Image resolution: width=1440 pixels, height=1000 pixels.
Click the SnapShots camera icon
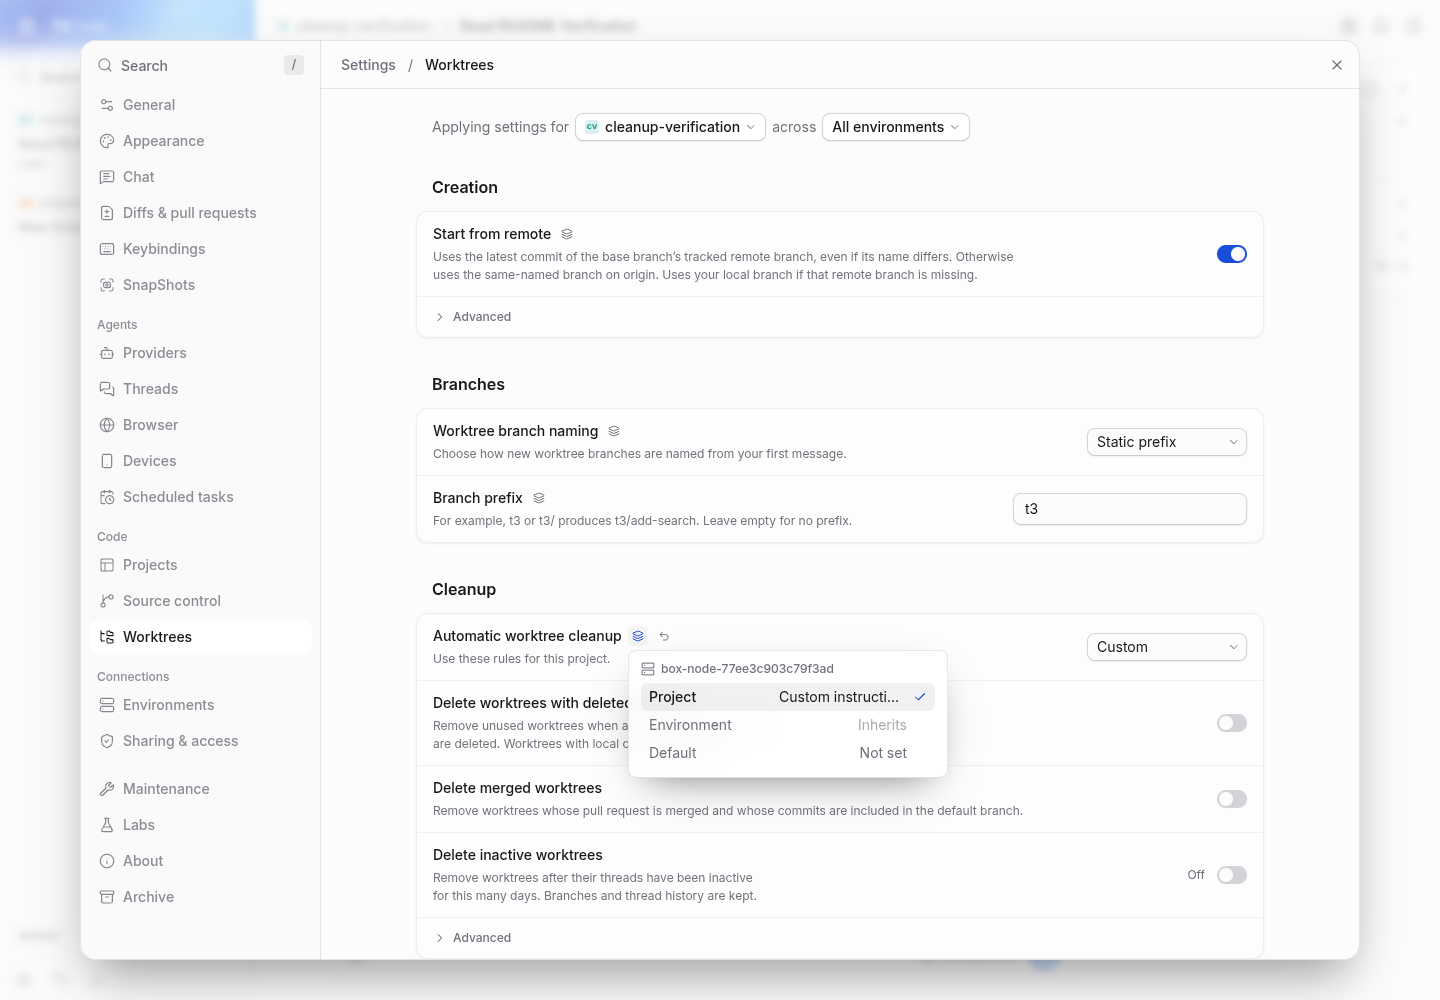tap(107, 285)
